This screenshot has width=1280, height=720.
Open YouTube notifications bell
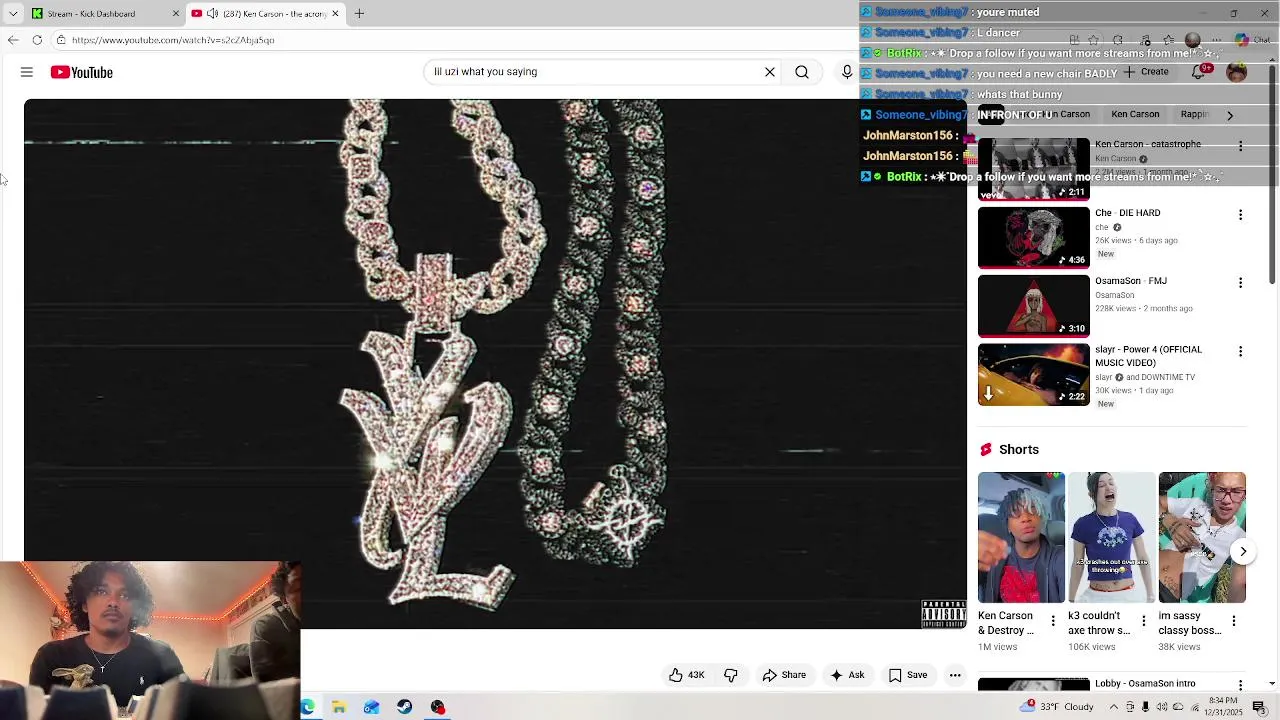1199,72
